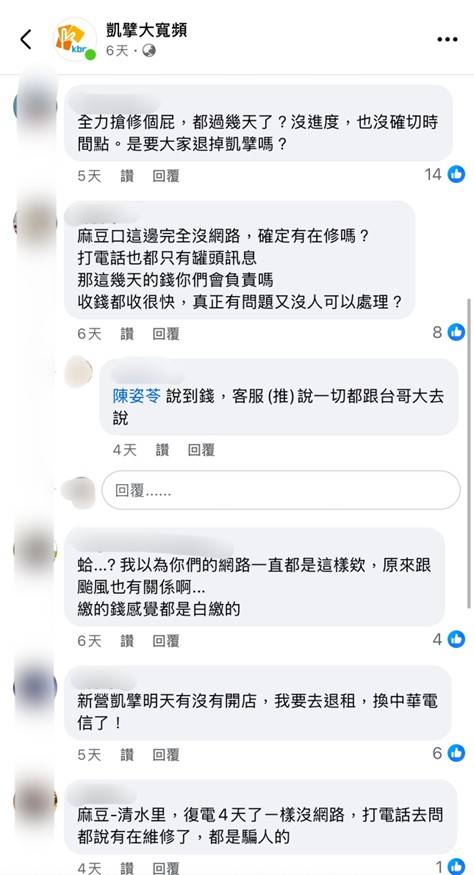Reply to the 全力搶修個屁 comment

[x=166, y=176]
